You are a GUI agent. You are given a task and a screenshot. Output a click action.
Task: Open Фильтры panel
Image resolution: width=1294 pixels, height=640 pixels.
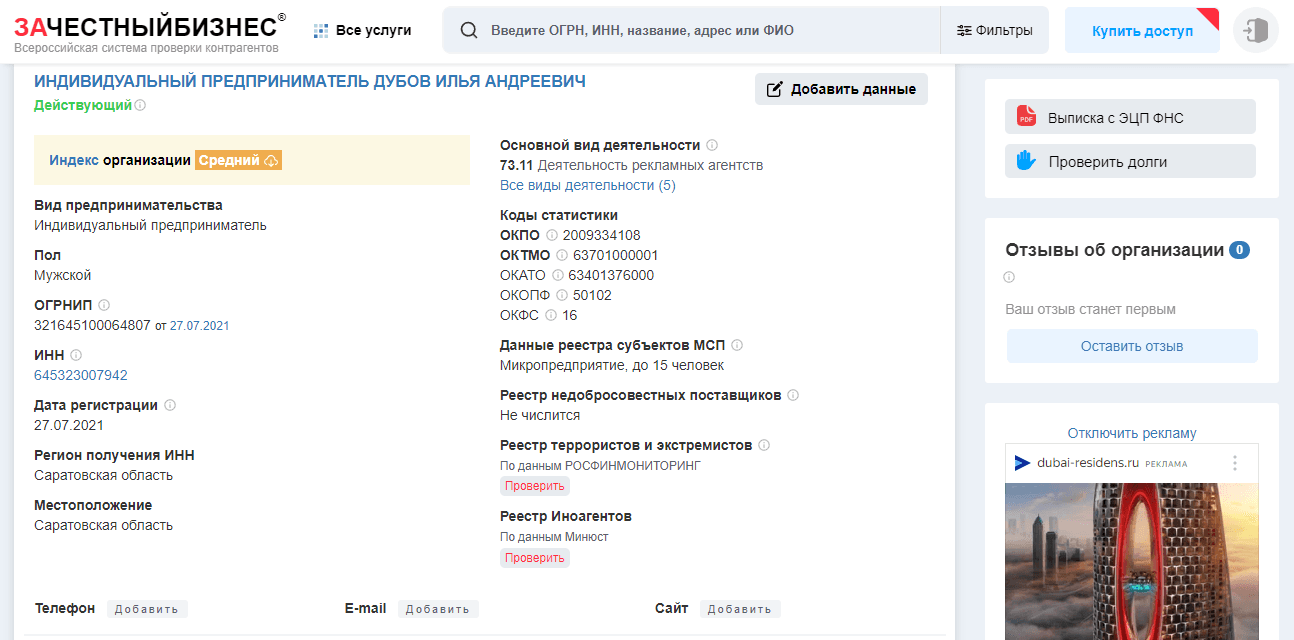[x=1002, y=30]
